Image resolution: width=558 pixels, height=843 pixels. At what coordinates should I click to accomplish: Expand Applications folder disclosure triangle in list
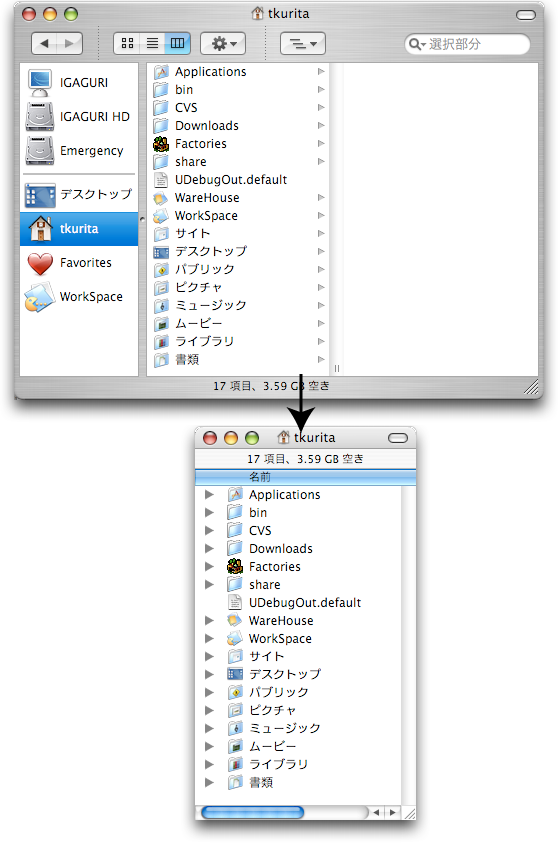click(x=209, y=495)
